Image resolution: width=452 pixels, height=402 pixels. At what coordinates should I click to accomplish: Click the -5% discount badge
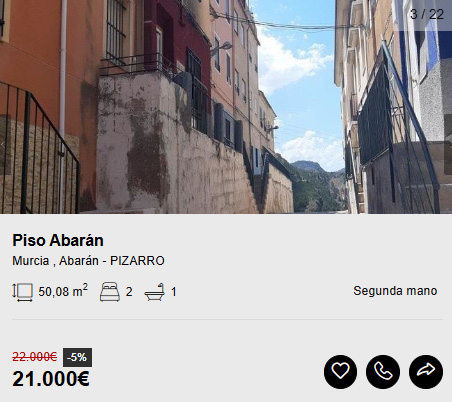[x=77, y=357]
